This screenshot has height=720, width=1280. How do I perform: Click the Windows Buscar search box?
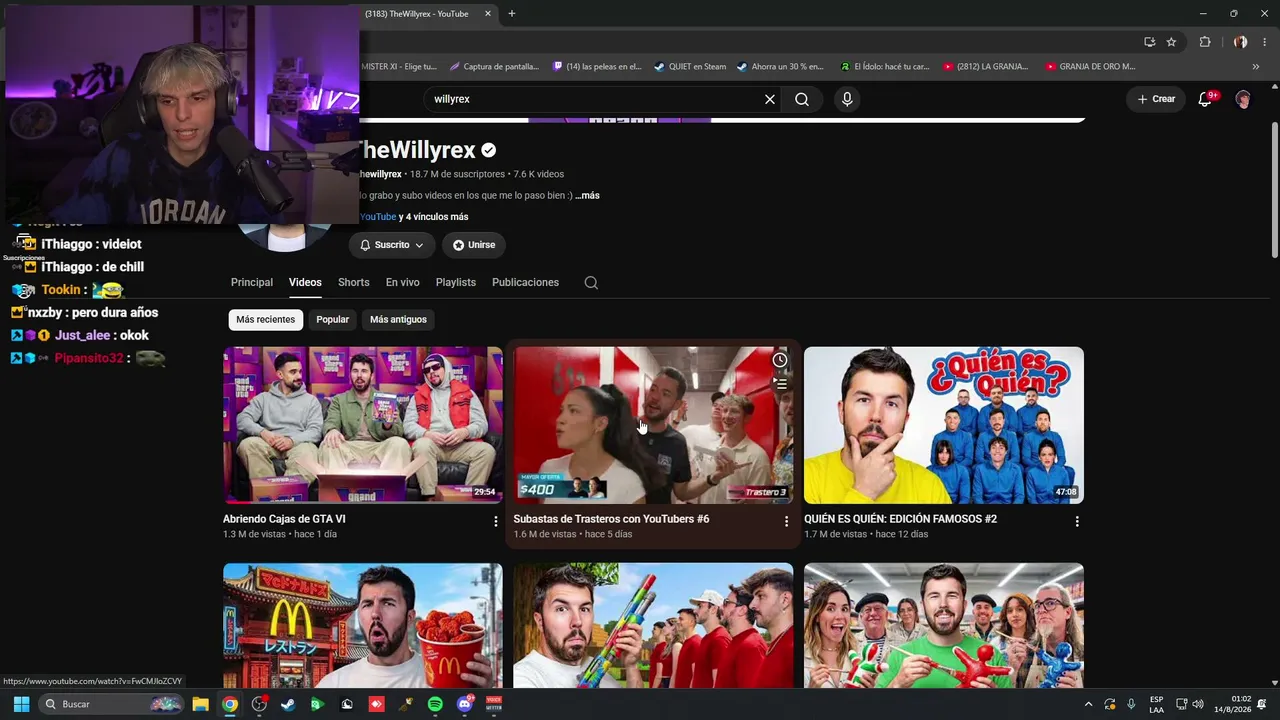click(112, 704)
